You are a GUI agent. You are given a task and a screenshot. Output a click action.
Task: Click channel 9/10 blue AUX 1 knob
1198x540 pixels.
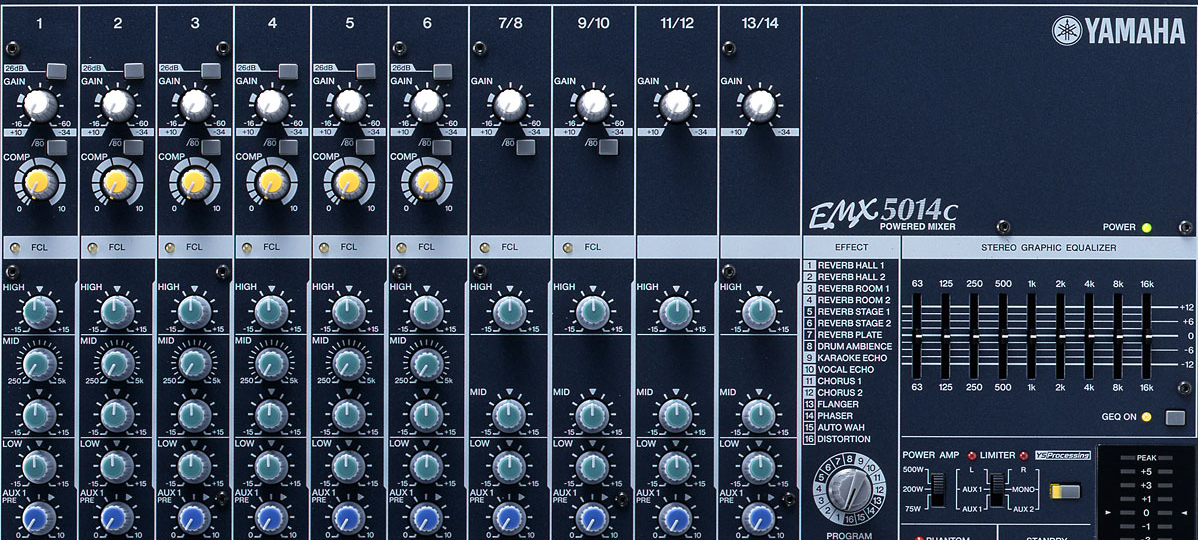pyautogui.click(x=592, y=518)
